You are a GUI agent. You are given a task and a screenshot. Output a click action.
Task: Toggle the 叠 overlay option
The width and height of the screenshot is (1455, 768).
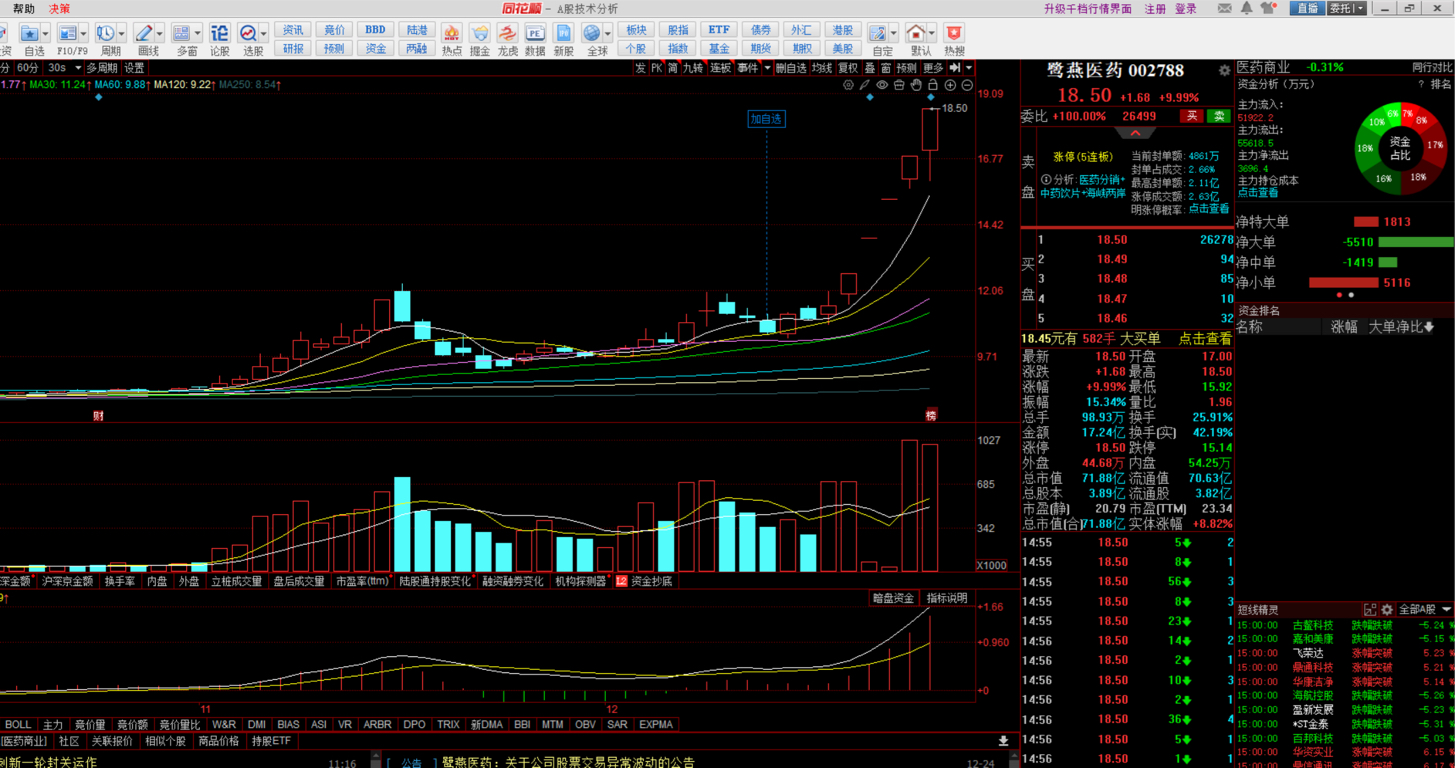click(x=870, y=68)
